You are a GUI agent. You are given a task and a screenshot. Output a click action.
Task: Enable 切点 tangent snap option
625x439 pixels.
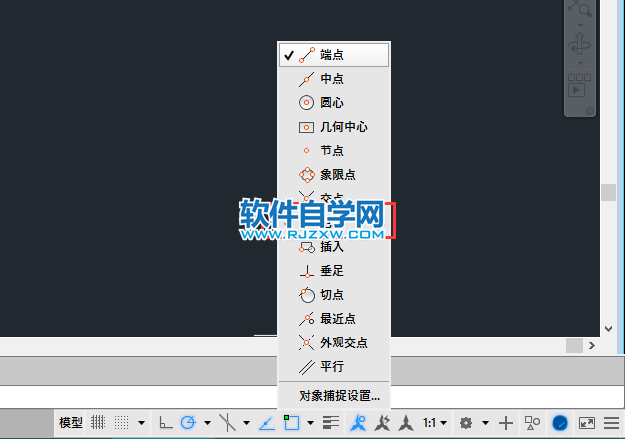click(x=334, y=295)
